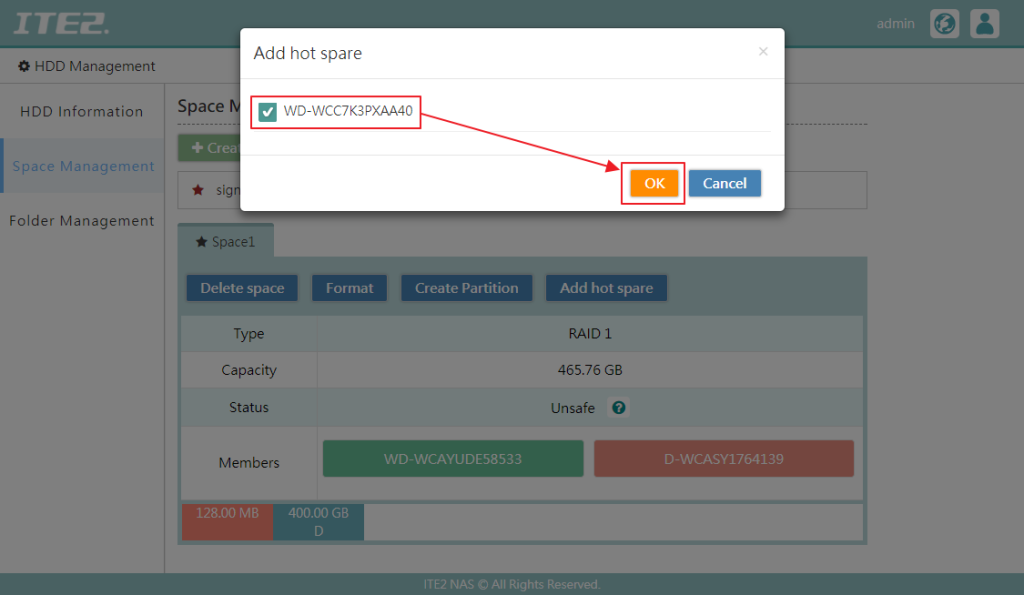Click the Format button
The width and height of the screenshot is (1024, 595).
tap(349, 287)
